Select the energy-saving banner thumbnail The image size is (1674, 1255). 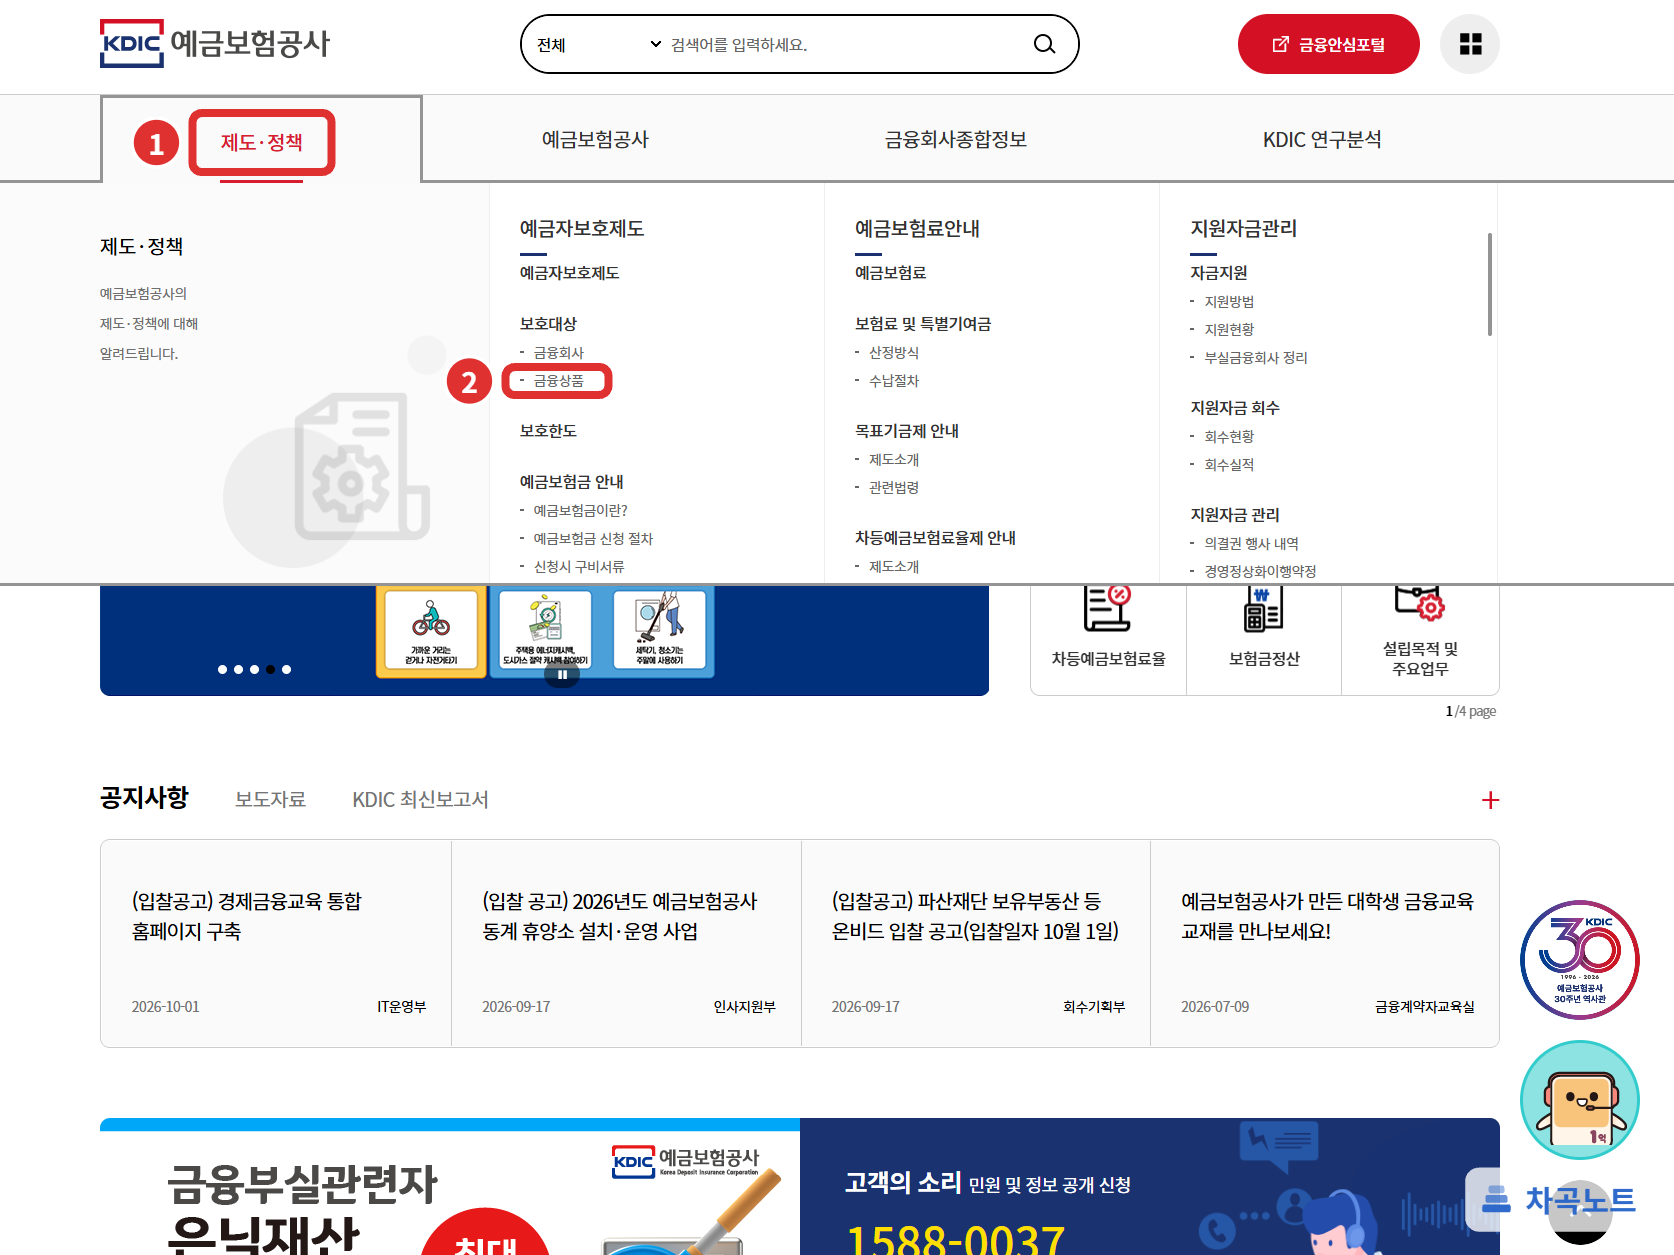[545, 630]
